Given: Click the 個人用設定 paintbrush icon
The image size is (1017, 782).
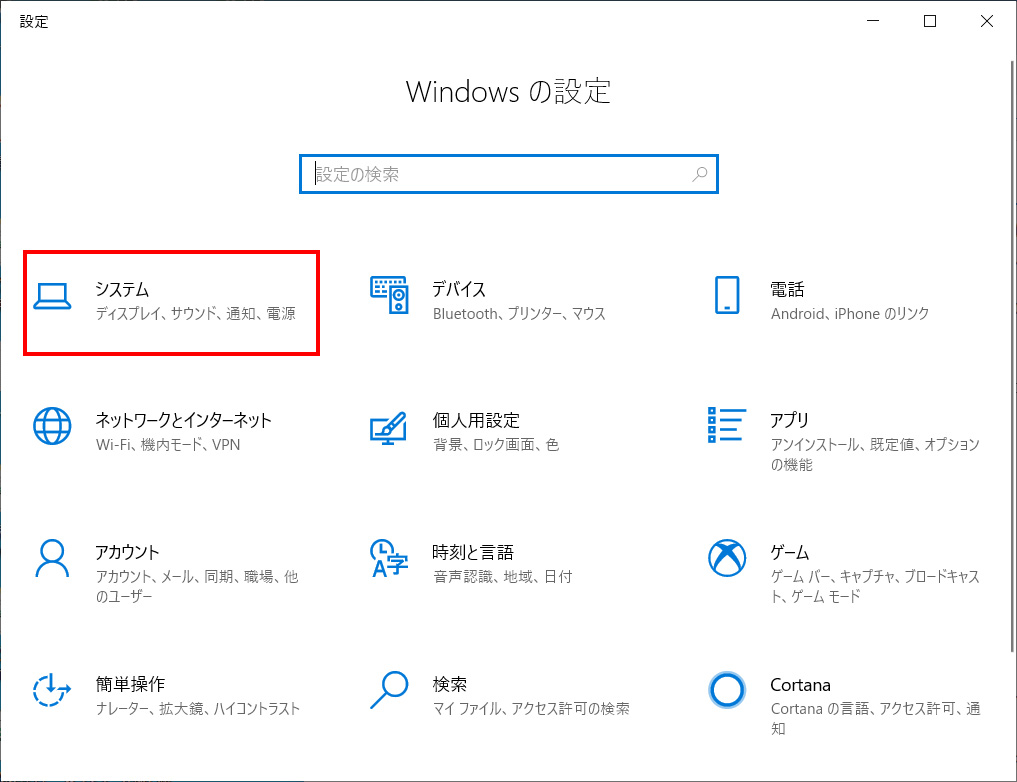Looking at the screenshot, I should [x=389, y=428].
